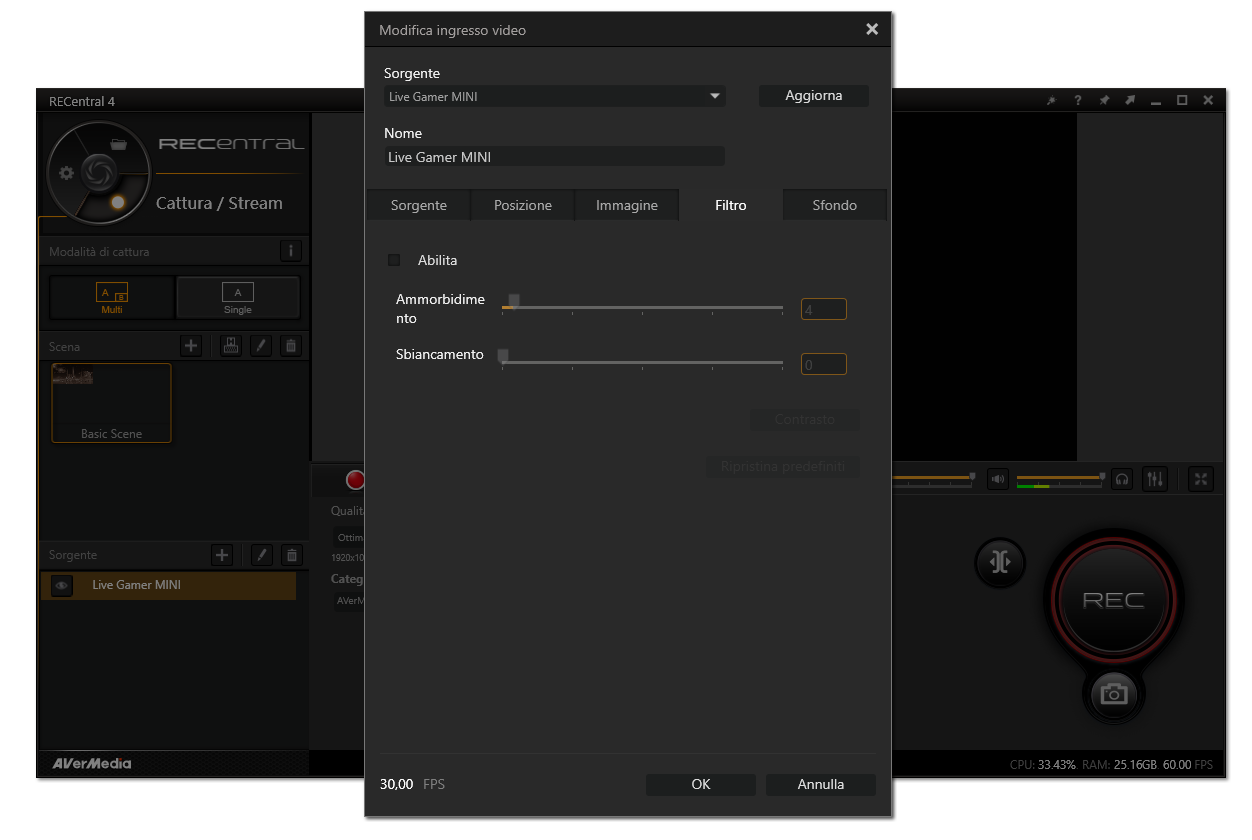Viewport: 1252px width, 840px height.
Task: Click the 30,00 FPS readout in dialog
Action: click(412, 785)
